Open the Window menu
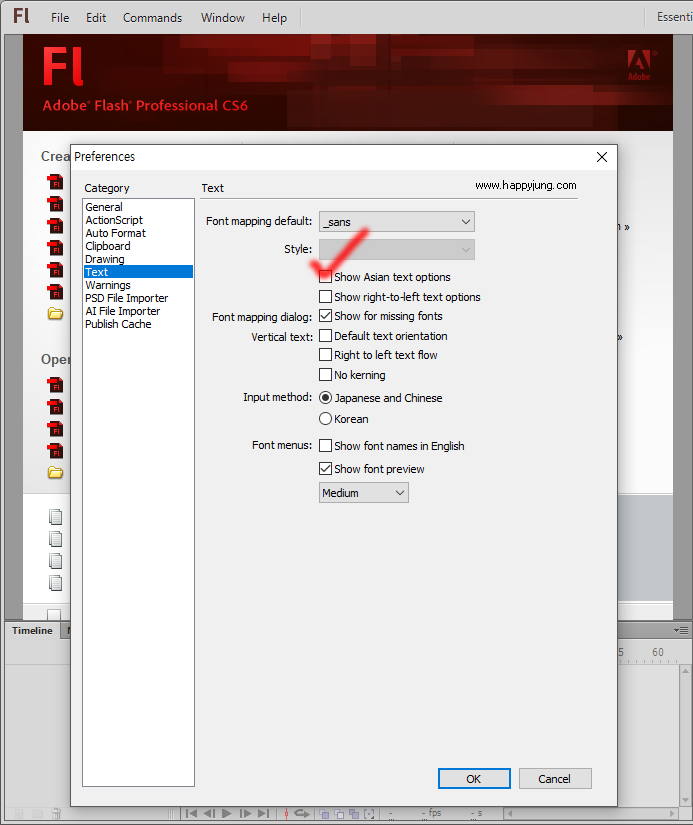 pyautogui.click(x=223, y=17)
